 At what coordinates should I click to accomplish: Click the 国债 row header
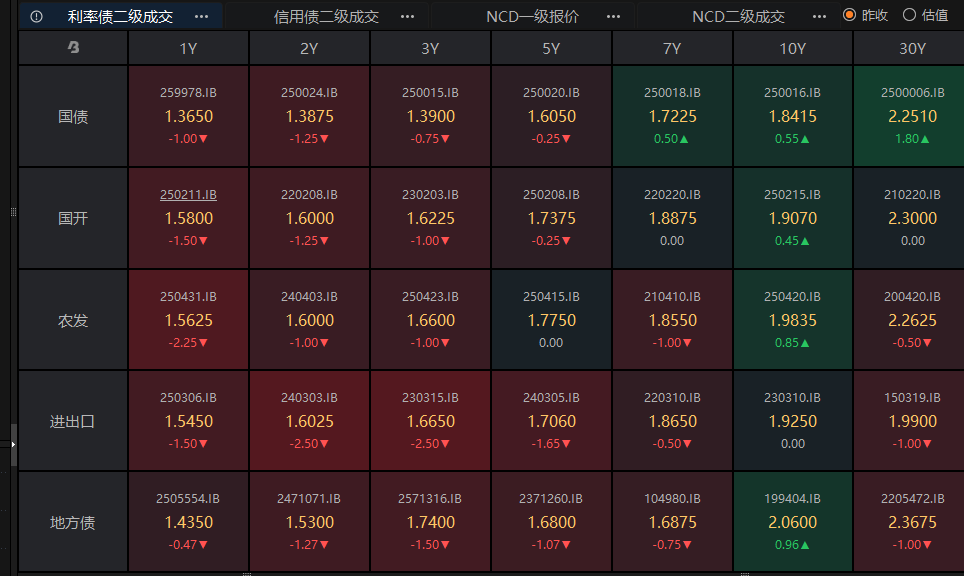pyautogui.click(x=73, y=116)
